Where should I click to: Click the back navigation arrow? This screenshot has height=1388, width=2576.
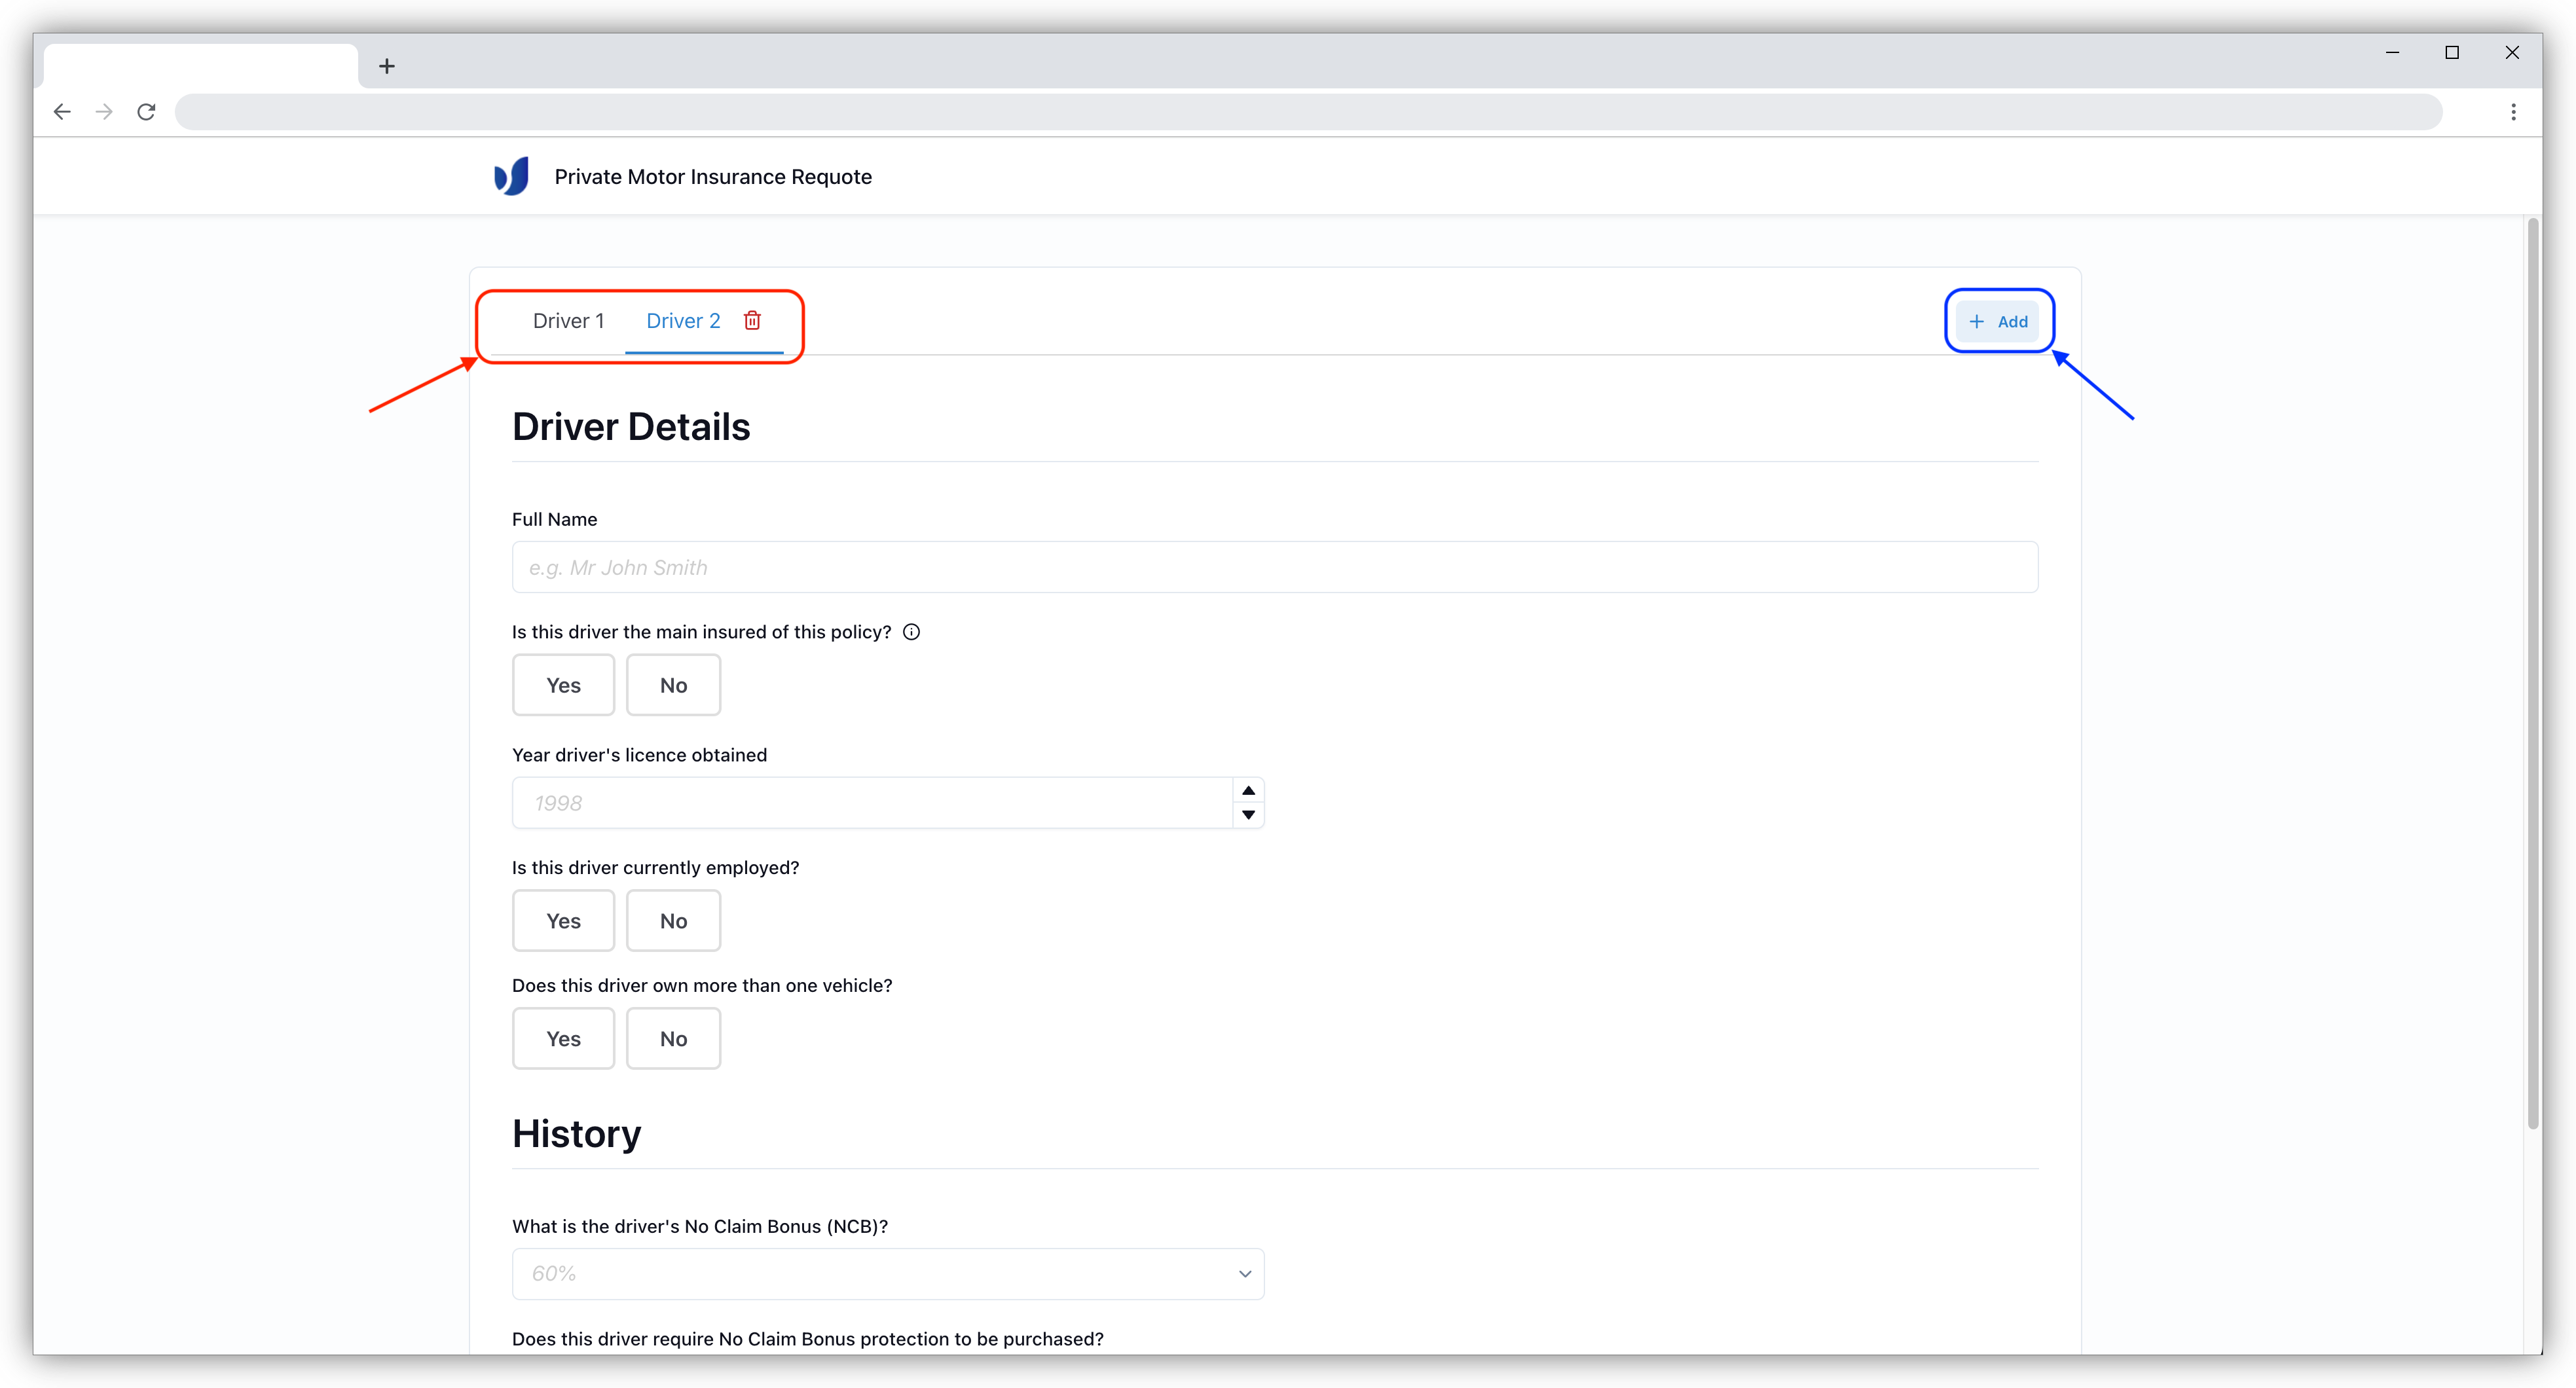point(62,111)
